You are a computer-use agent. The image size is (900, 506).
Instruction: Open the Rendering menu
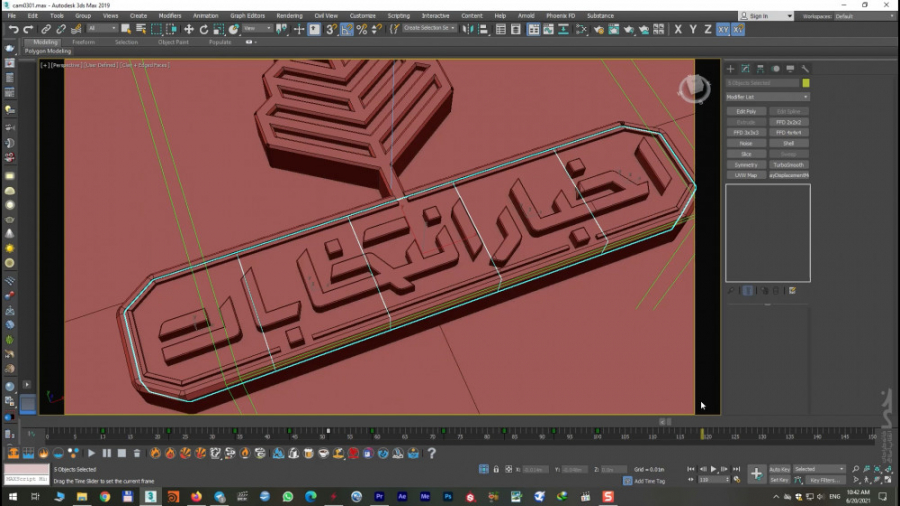pos(289,16)
